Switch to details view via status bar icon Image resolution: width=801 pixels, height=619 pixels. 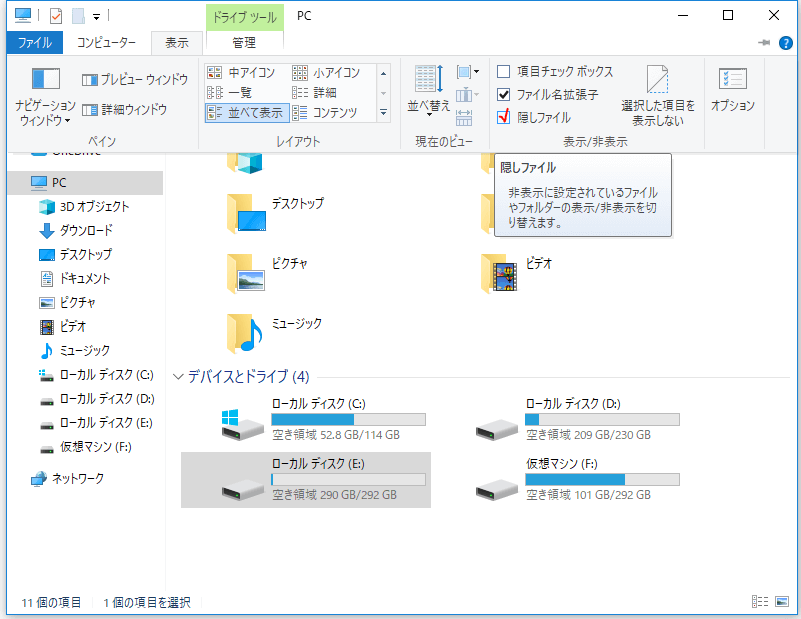760,602
